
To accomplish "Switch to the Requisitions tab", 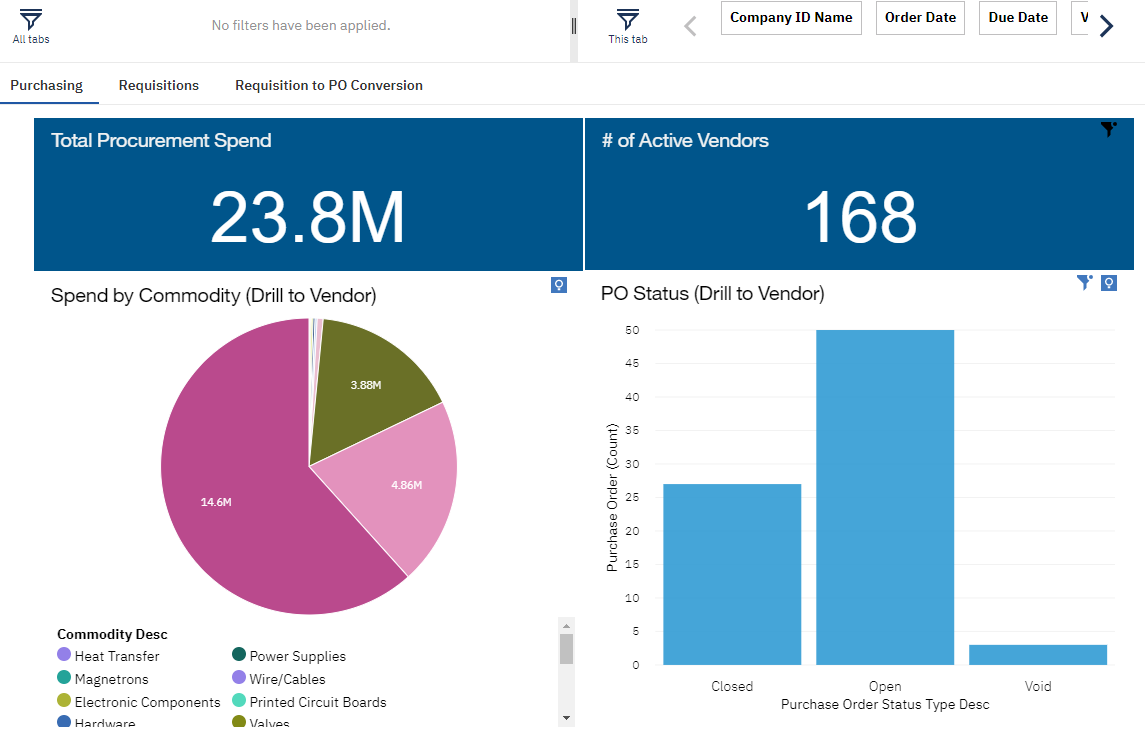I will click(159, 86).
